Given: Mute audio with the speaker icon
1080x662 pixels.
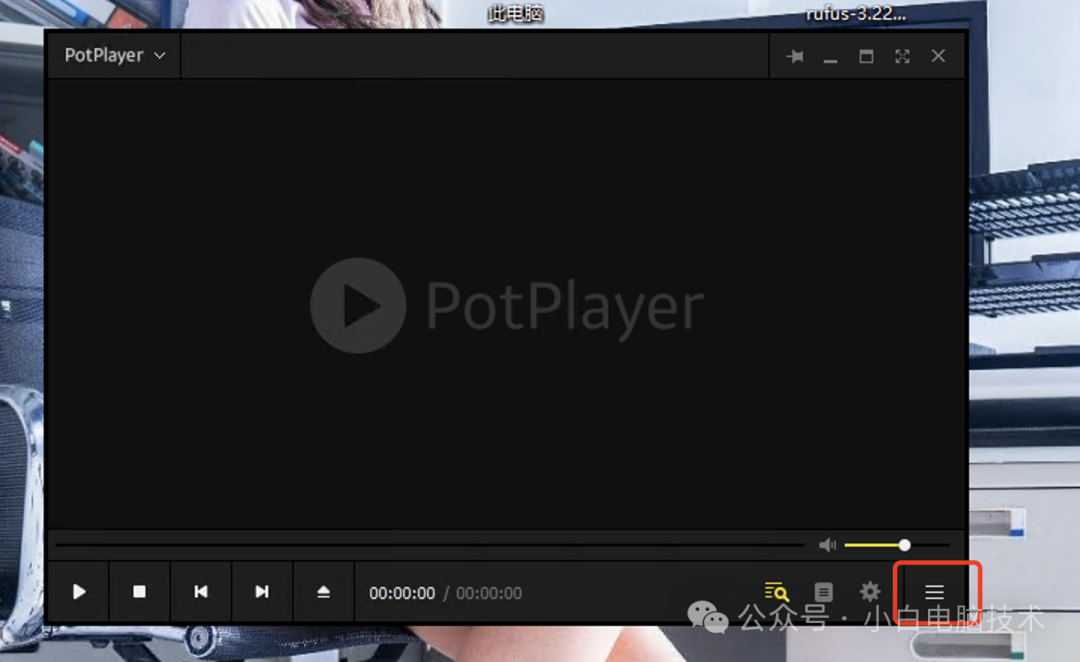Looking at the screenshot, I should pos(827,546).
